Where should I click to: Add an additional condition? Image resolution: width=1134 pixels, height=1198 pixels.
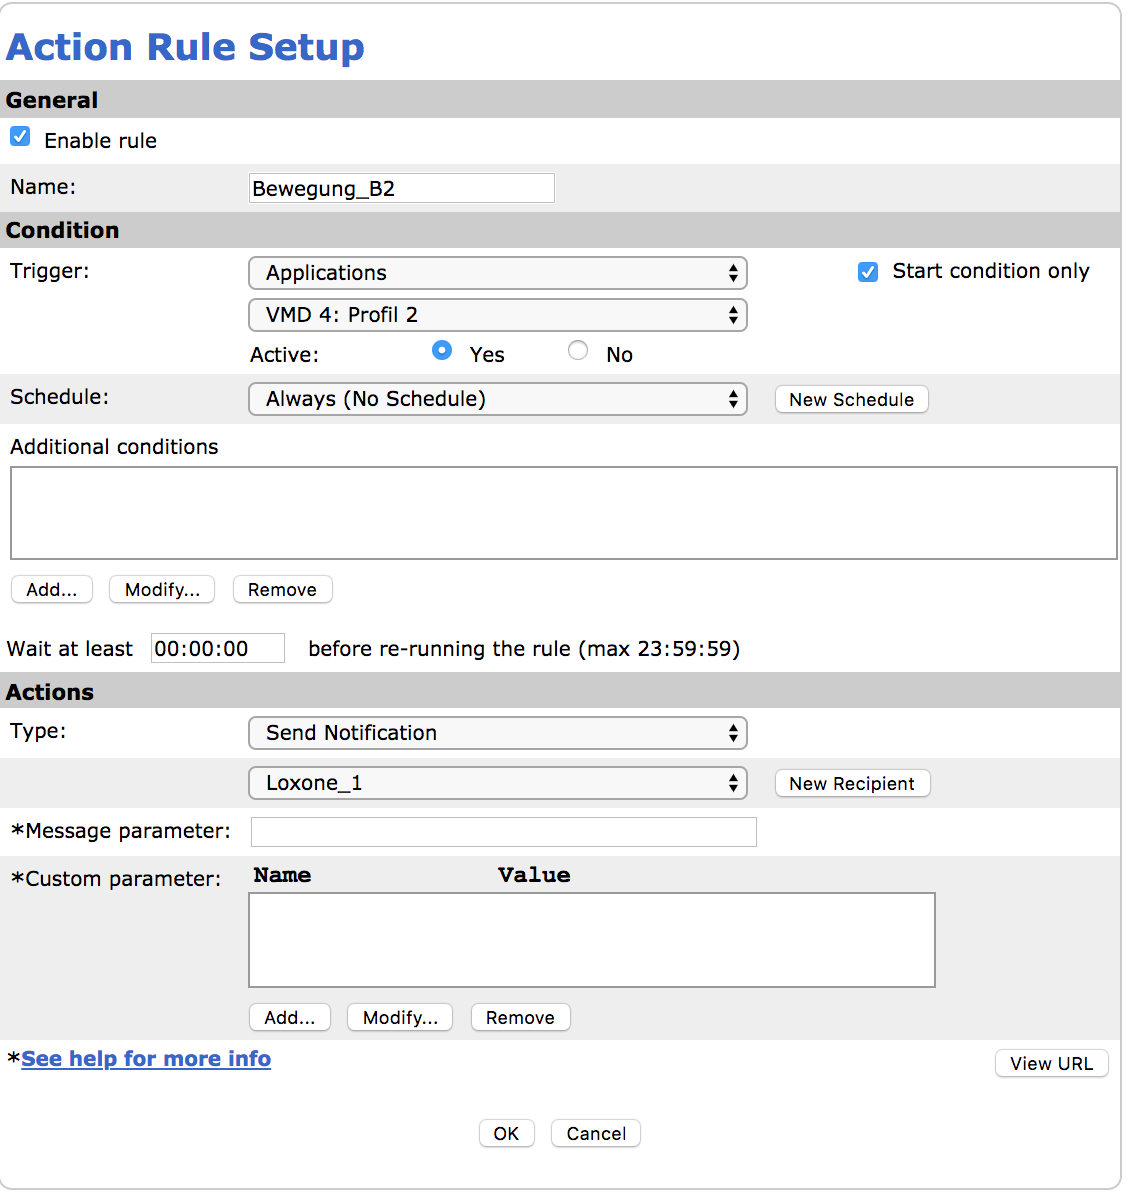click(52, 590)
